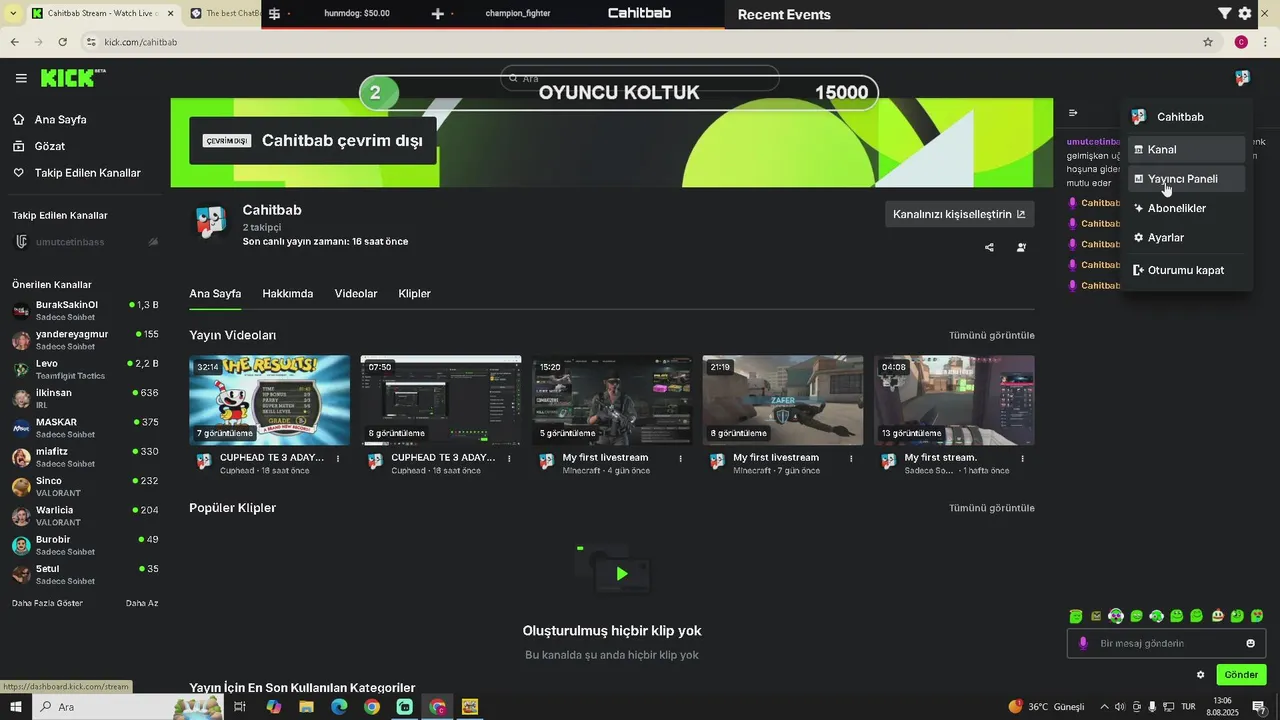Insert the first green emote in the emote row
Screen dimensions: 1280x720
1076,616
